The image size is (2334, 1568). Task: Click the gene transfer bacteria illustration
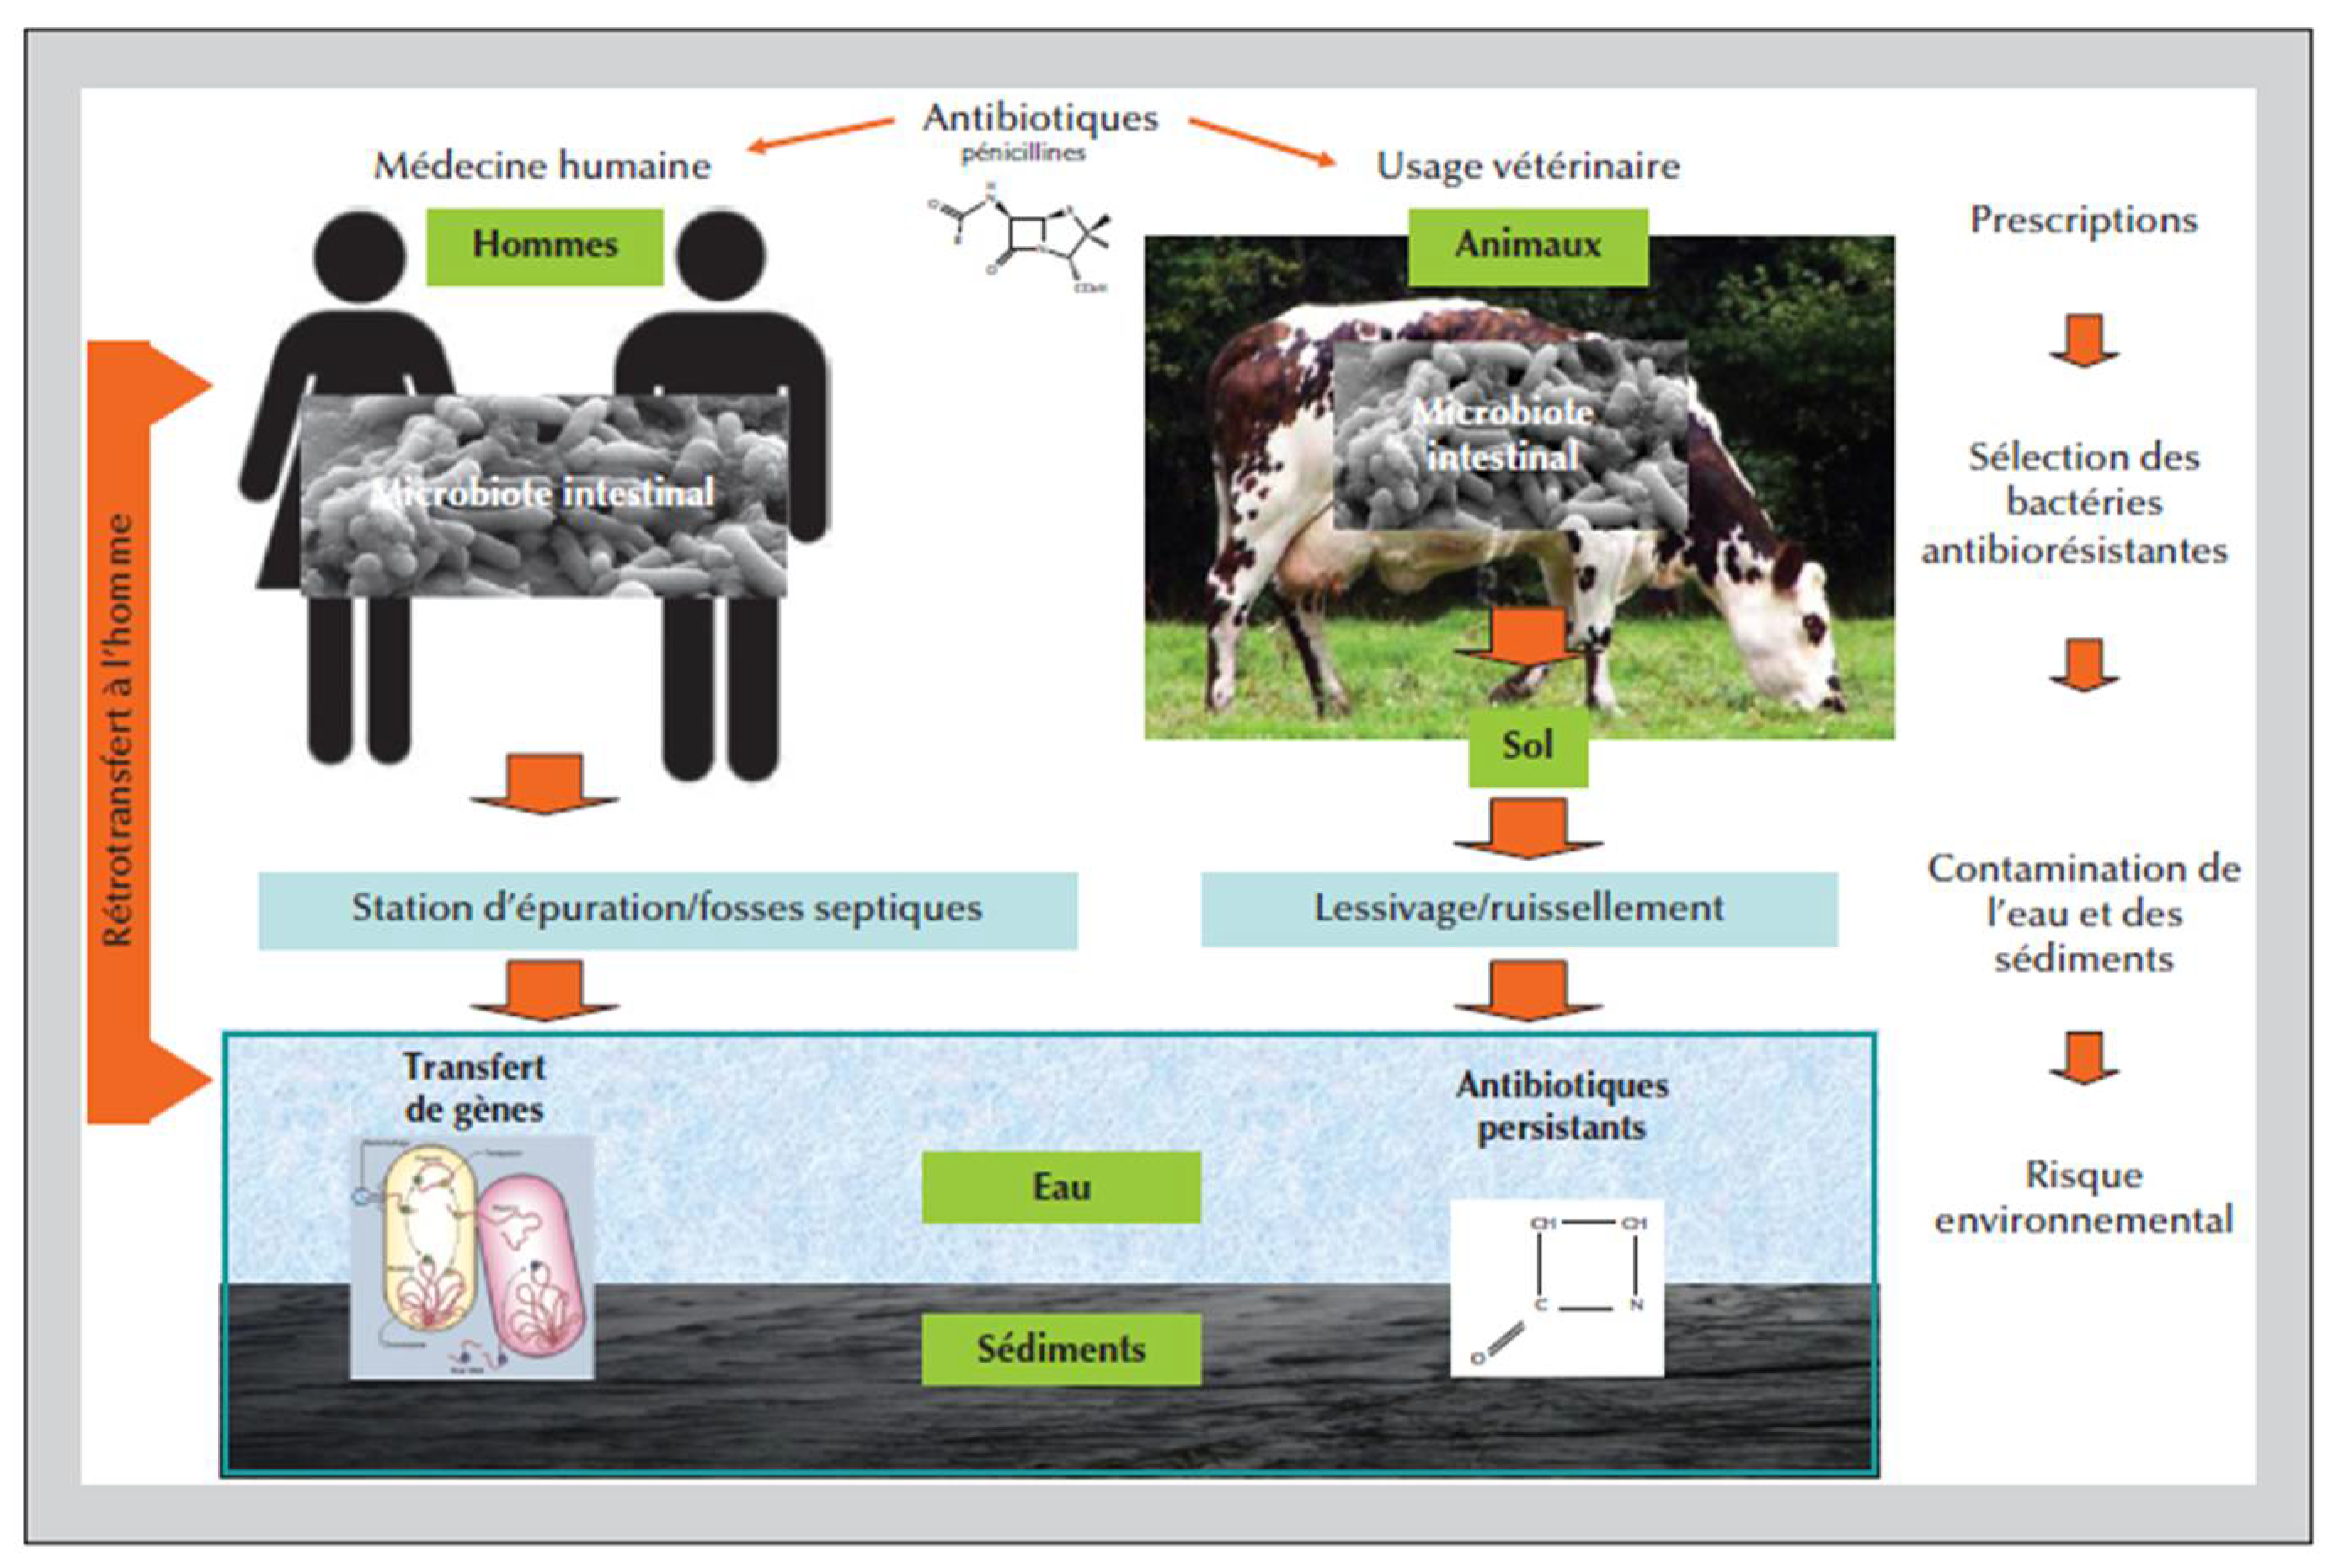pyautogui.click(x=472, y=1257)
